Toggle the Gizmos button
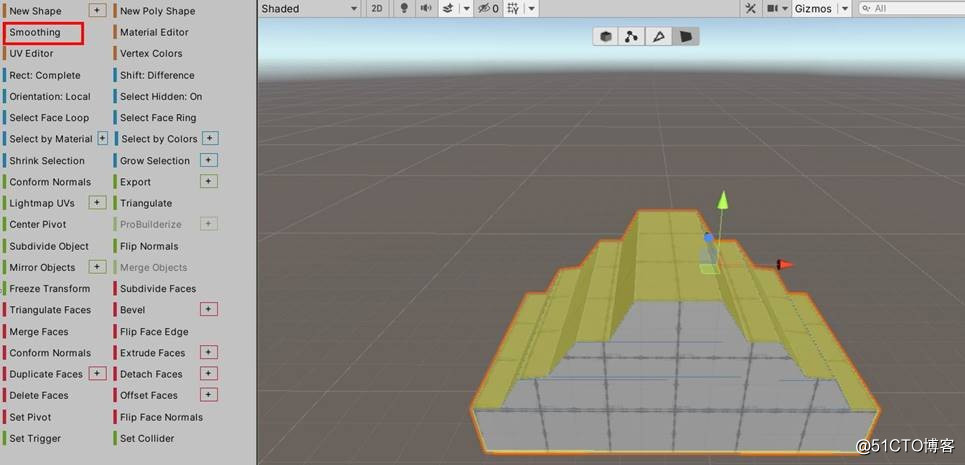The height and width of the screenshot is (465, 965). click(x=814, y=9)
